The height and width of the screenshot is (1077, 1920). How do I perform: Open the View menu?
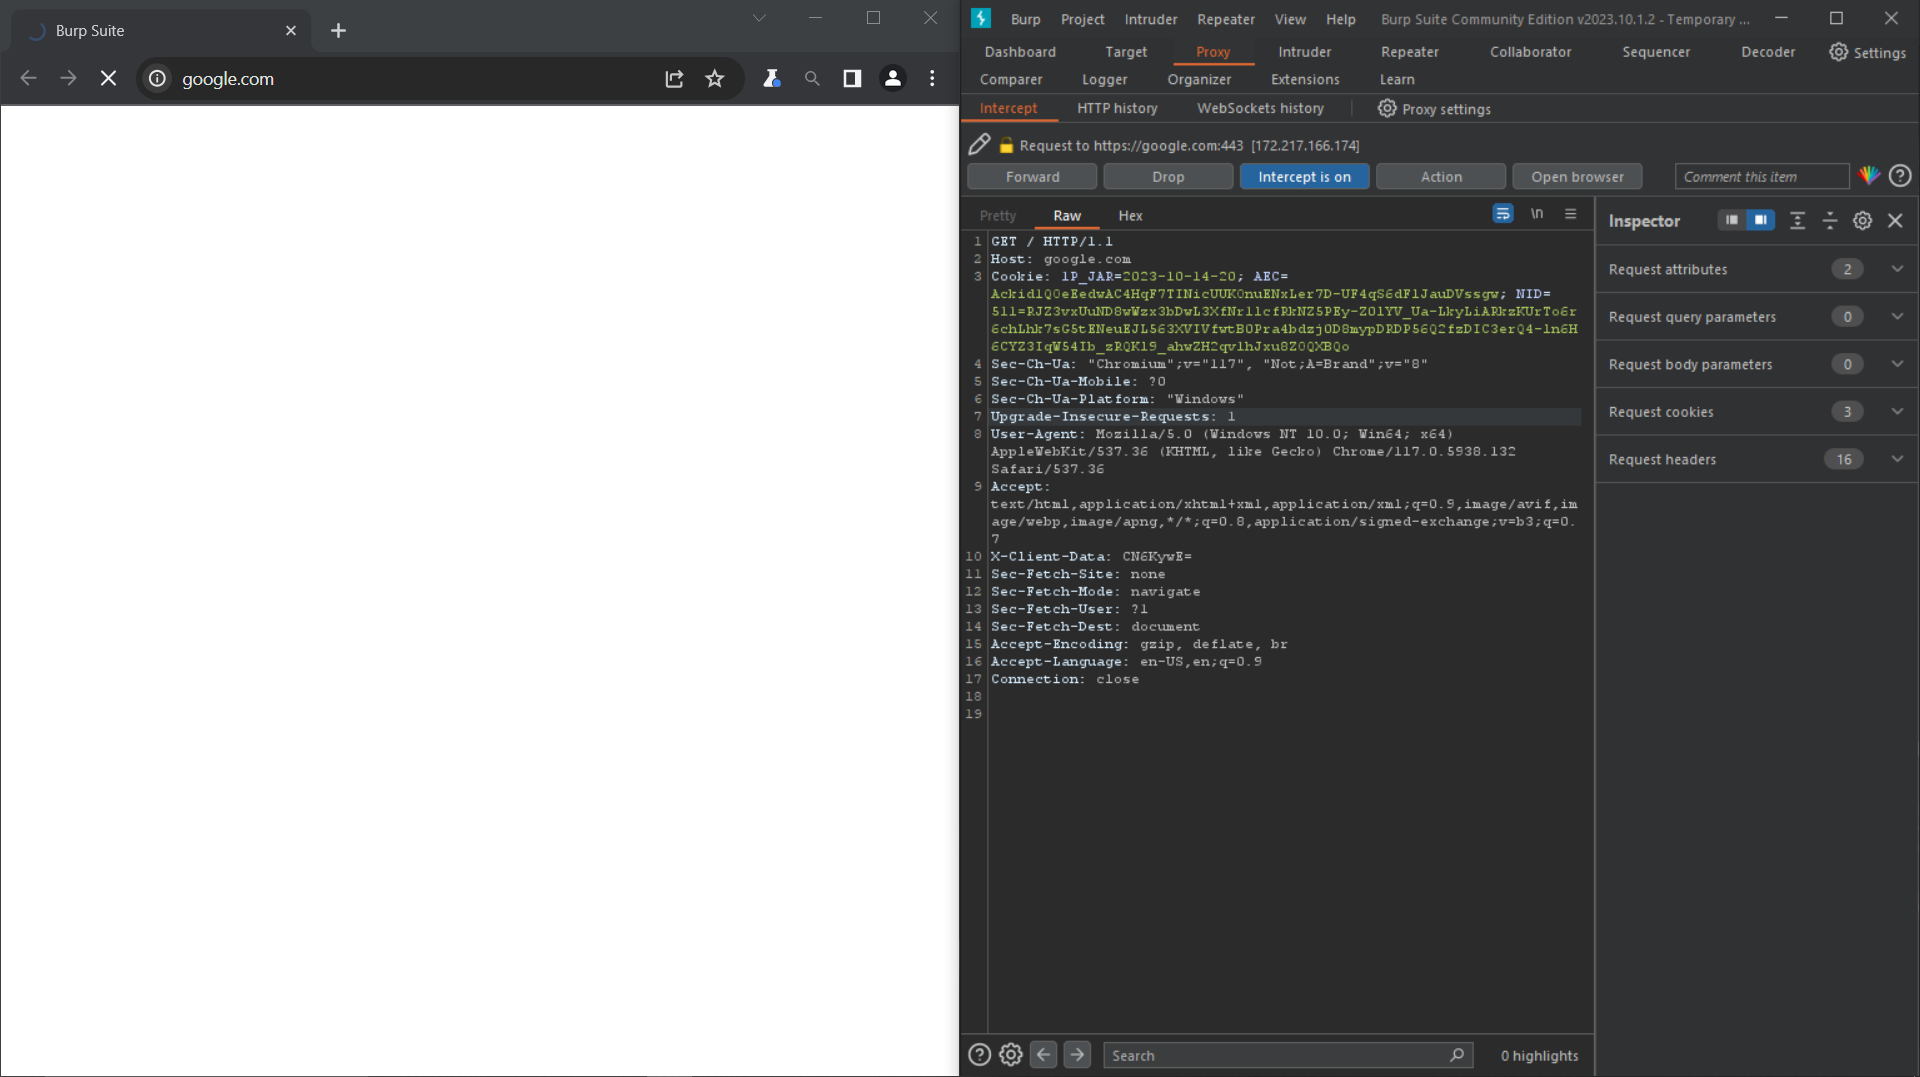[x=1290, y=19]
